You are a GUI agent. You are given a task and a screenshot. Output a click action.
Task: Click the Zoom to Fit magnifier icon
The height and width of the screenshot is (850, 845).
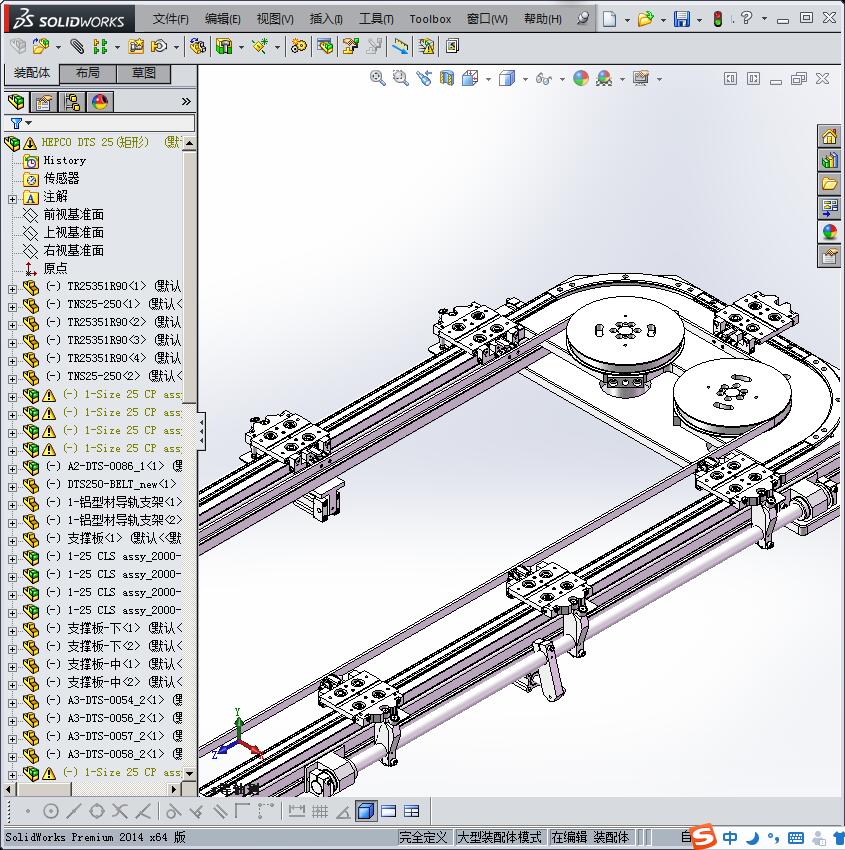point(378,78)
